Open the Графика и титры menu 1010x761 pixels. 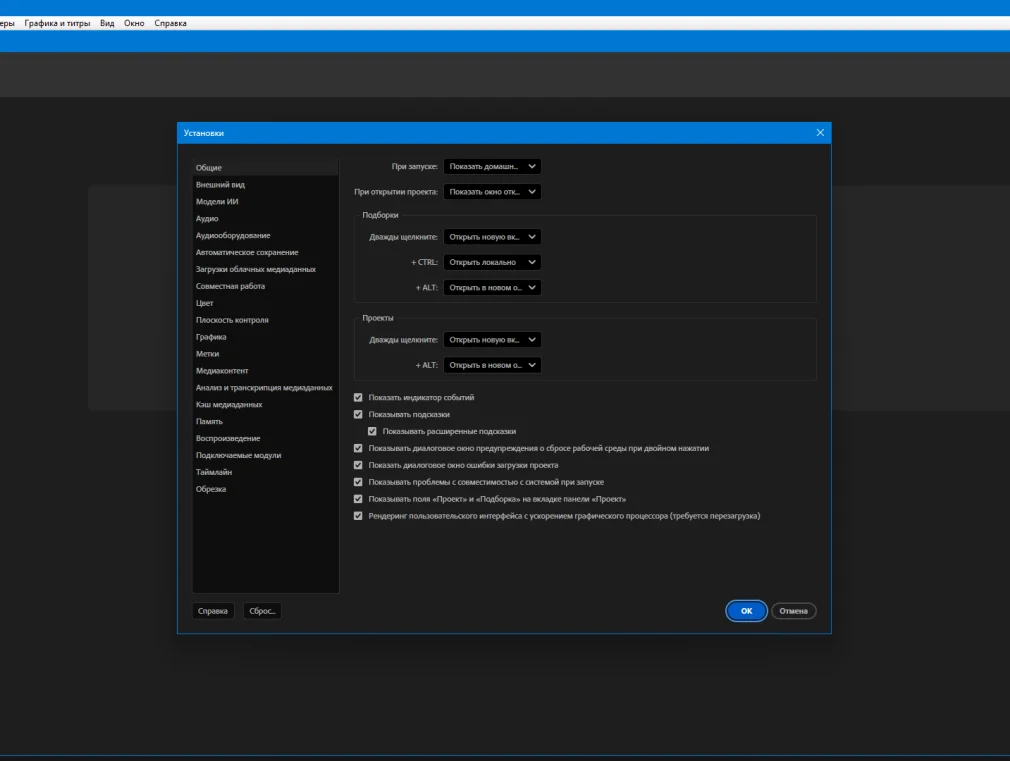57,23
